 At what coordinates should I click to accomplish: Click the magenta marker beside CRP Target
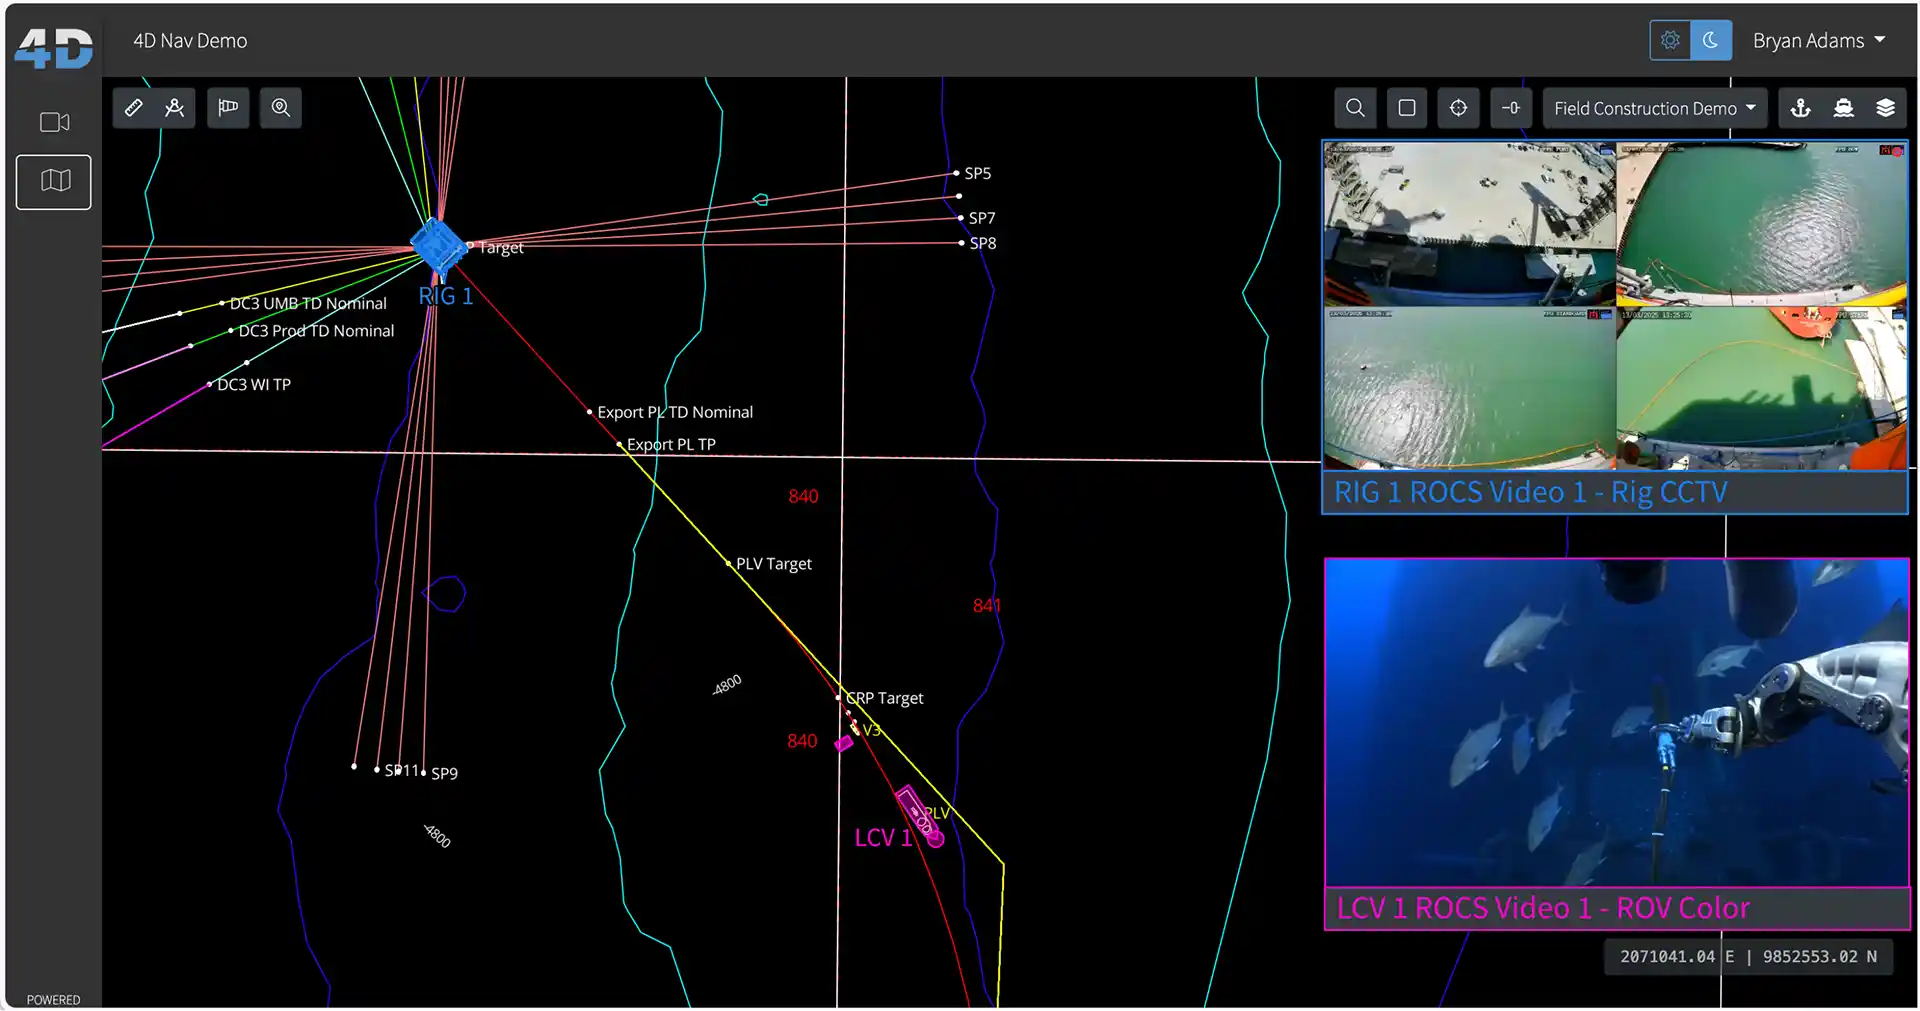[x=844, y=743]
